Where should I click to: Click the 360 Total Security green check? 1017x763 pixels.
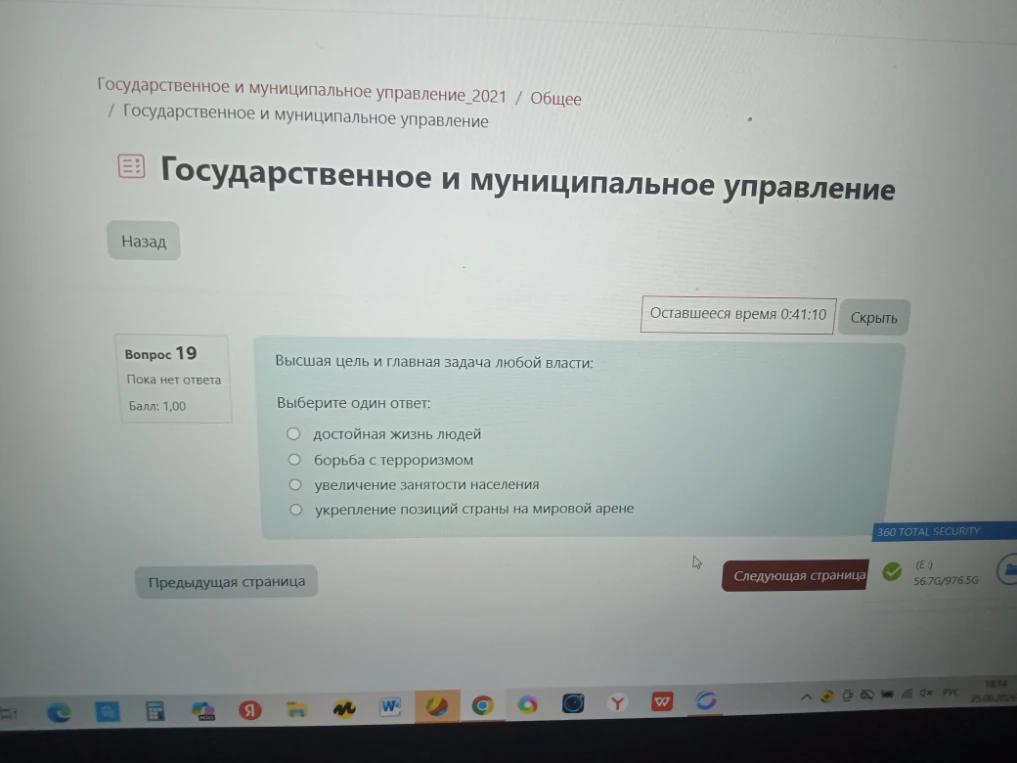pyautogui.click(x=892, y=572)
